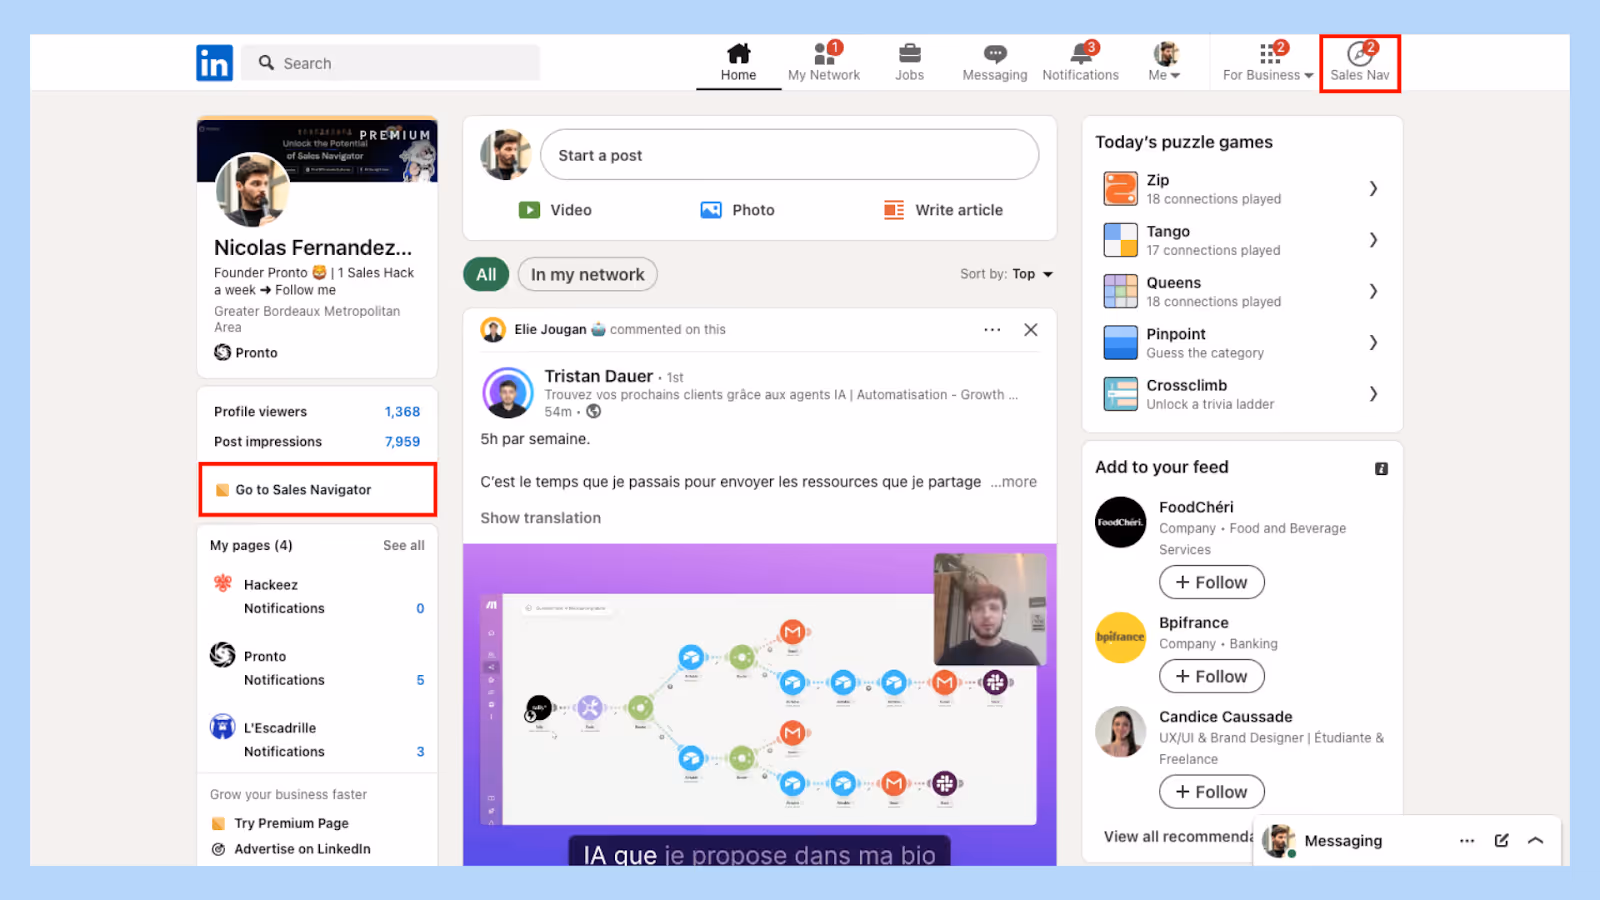Click Show translation on the post

[x=540, y=518]
